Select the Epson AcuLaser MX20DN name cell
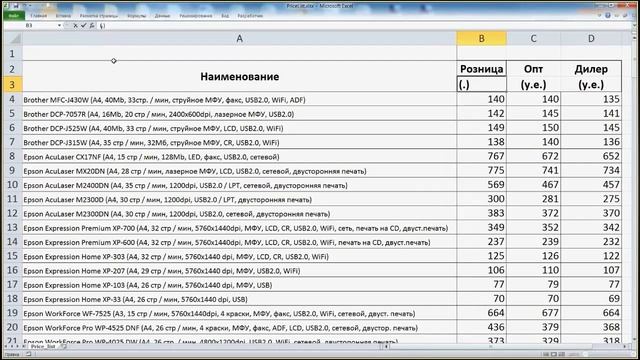640x360 pixels. tap(239, 171)
